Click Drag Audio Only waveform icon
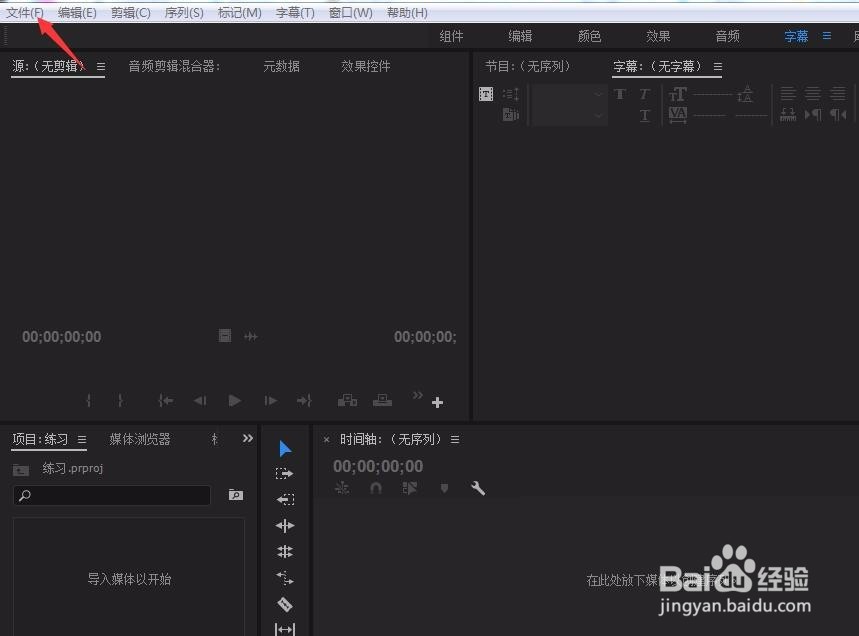The width and height of the screenshot is (859, 636). [x=251, y=336]
